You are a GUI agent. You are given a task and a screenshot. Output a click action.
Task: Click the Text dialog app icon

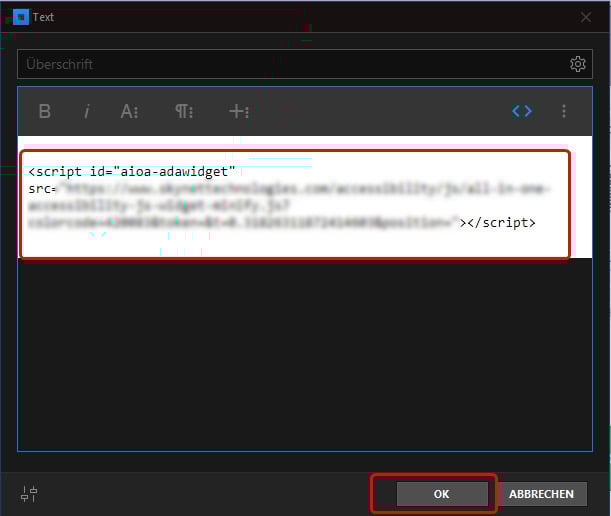[x=21, y=17]
